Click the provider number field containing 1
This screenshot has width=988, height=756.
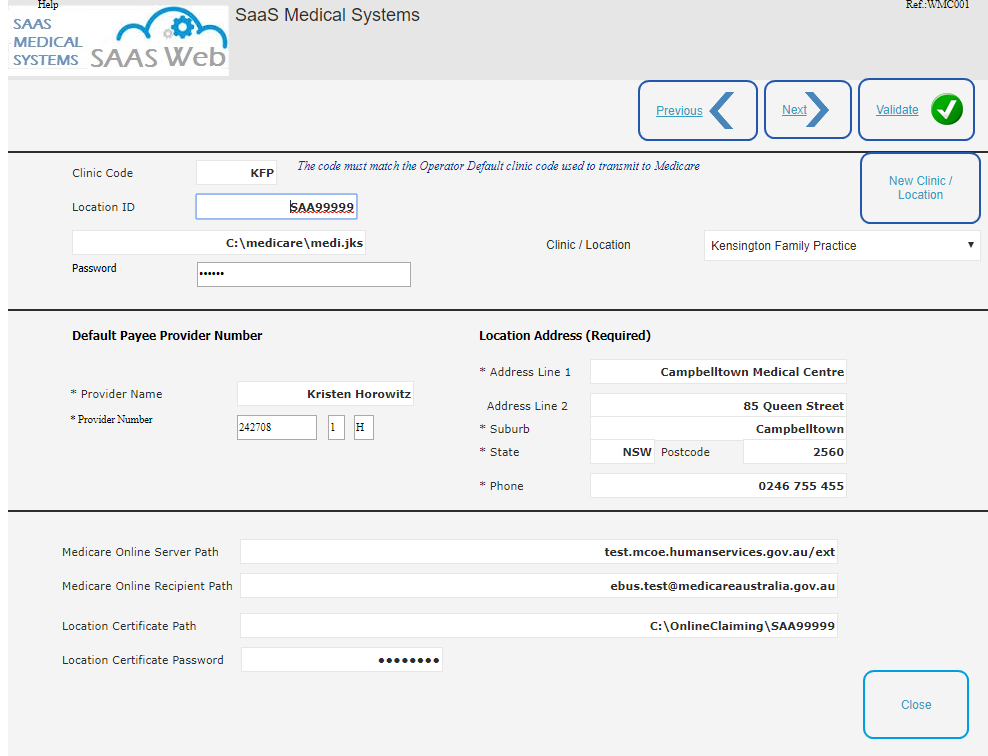tap(336, 427)
